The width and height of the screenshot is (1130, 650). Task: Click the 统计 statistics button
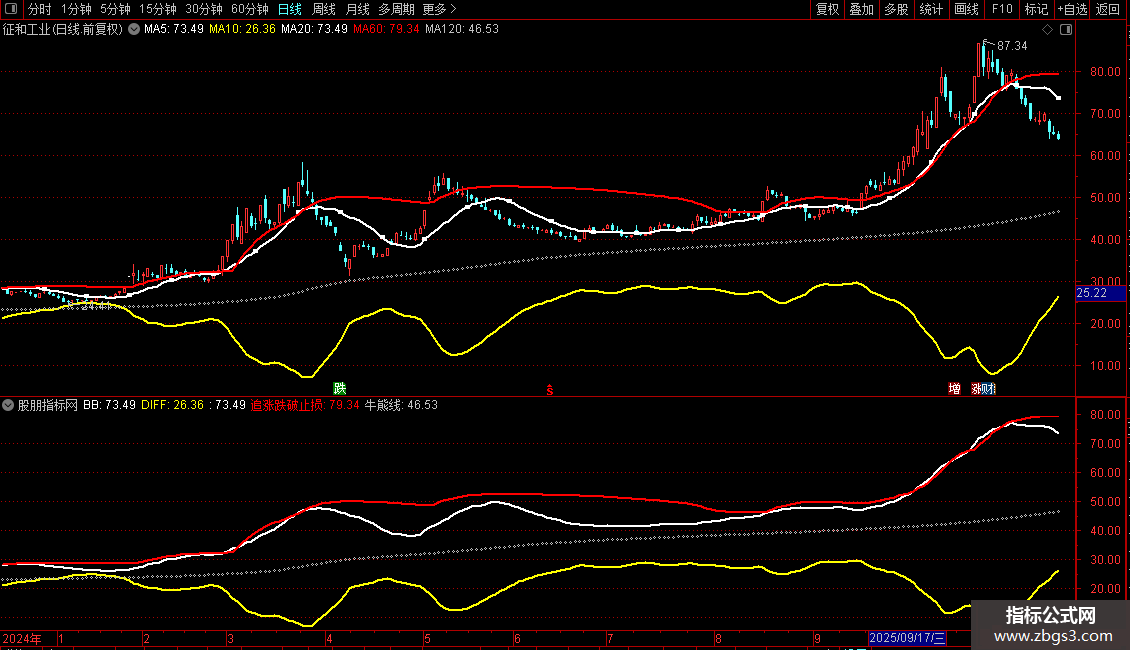point(931,9)
